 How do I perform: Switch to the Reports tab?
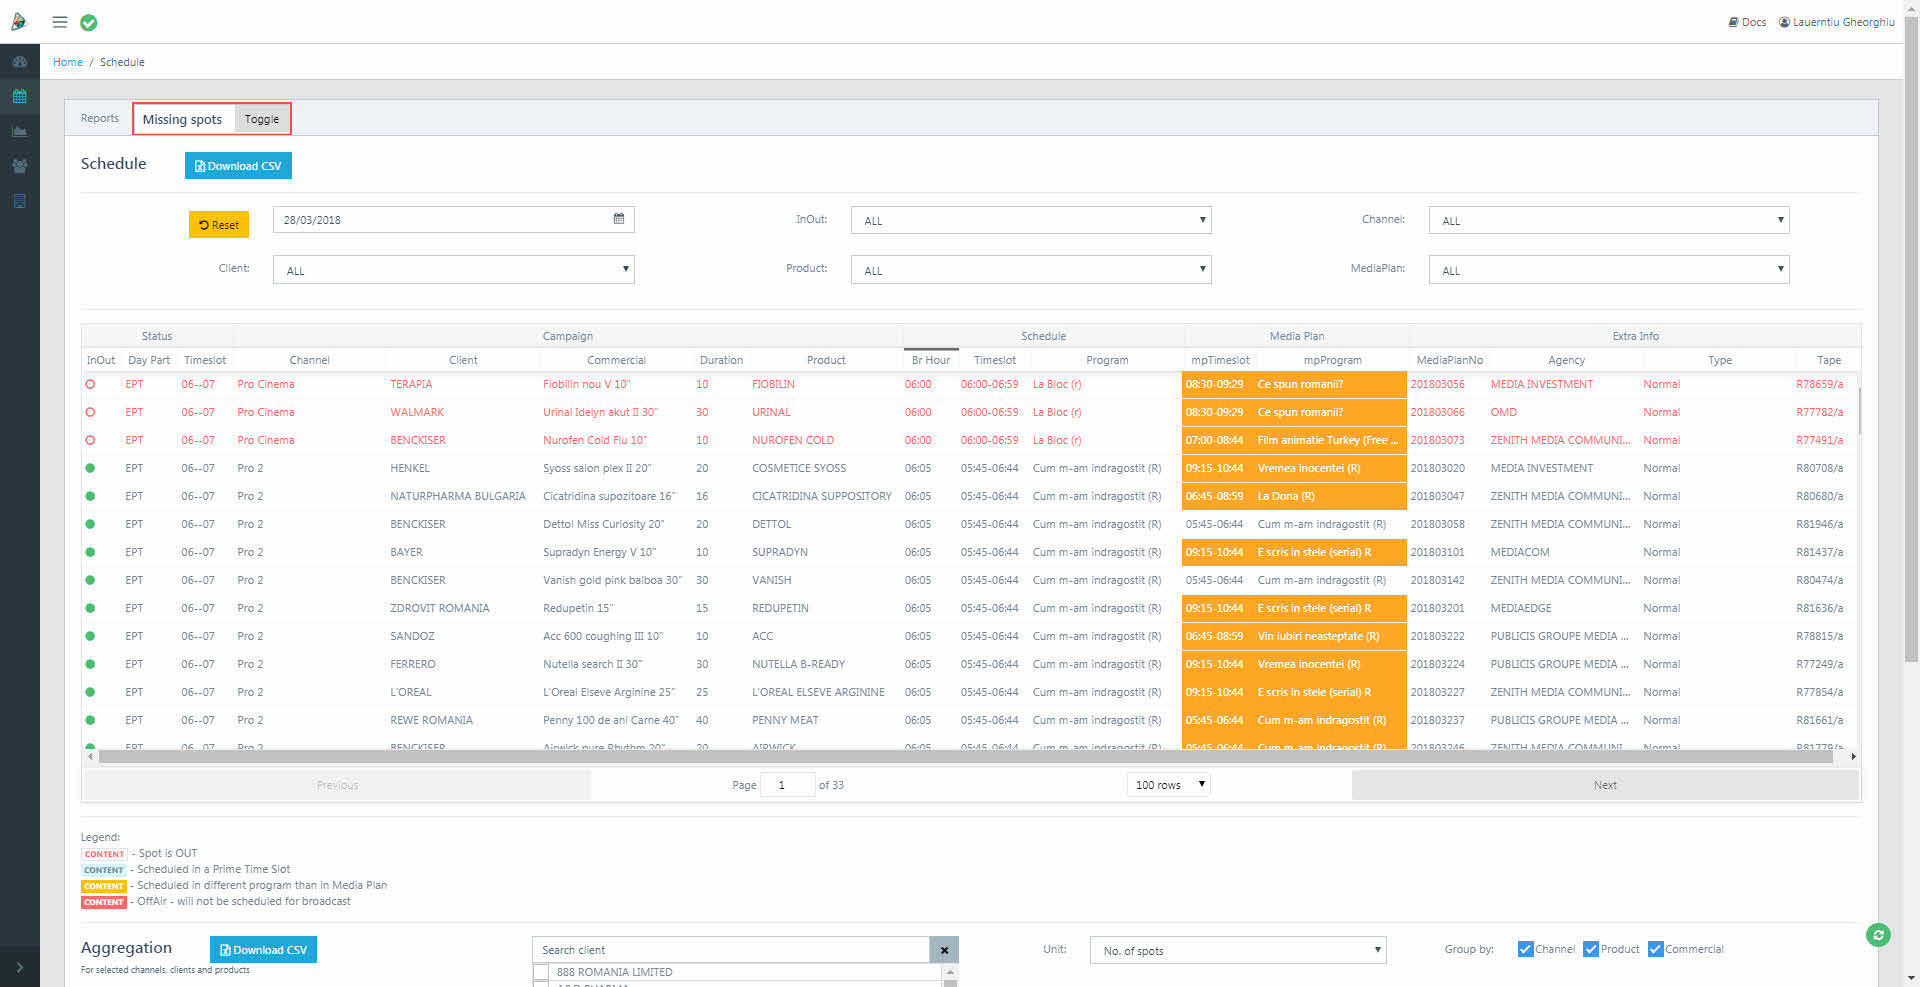100,118
